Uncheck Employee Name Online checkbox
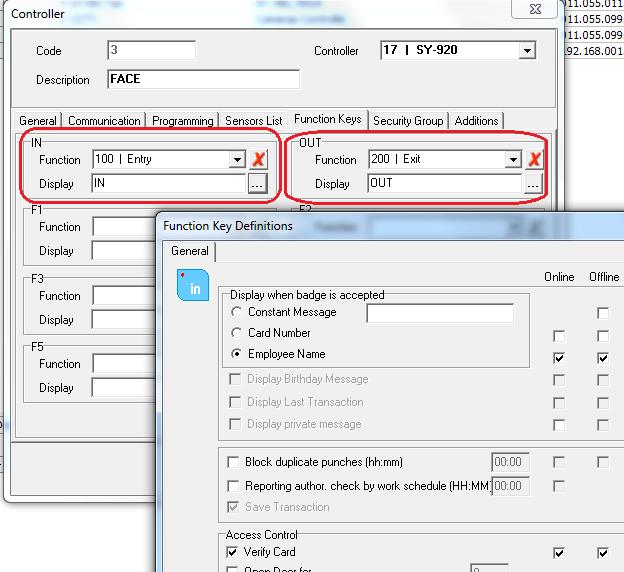 click(559, 357)
